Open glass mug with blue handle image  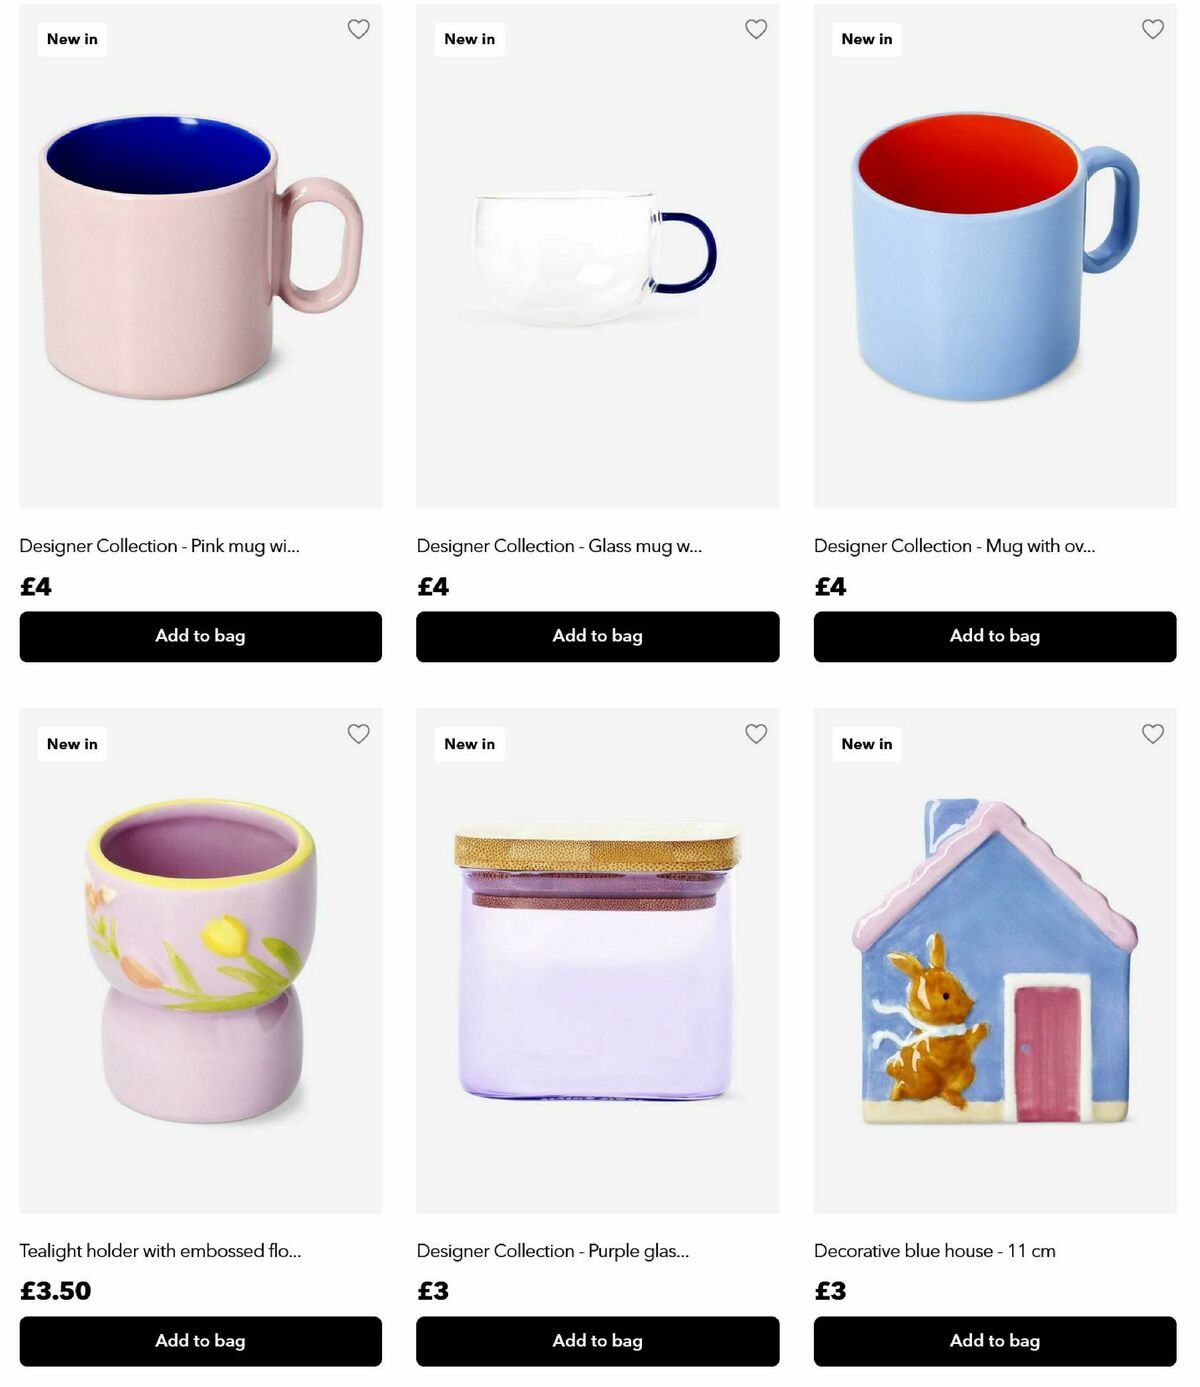pos(597,256)
